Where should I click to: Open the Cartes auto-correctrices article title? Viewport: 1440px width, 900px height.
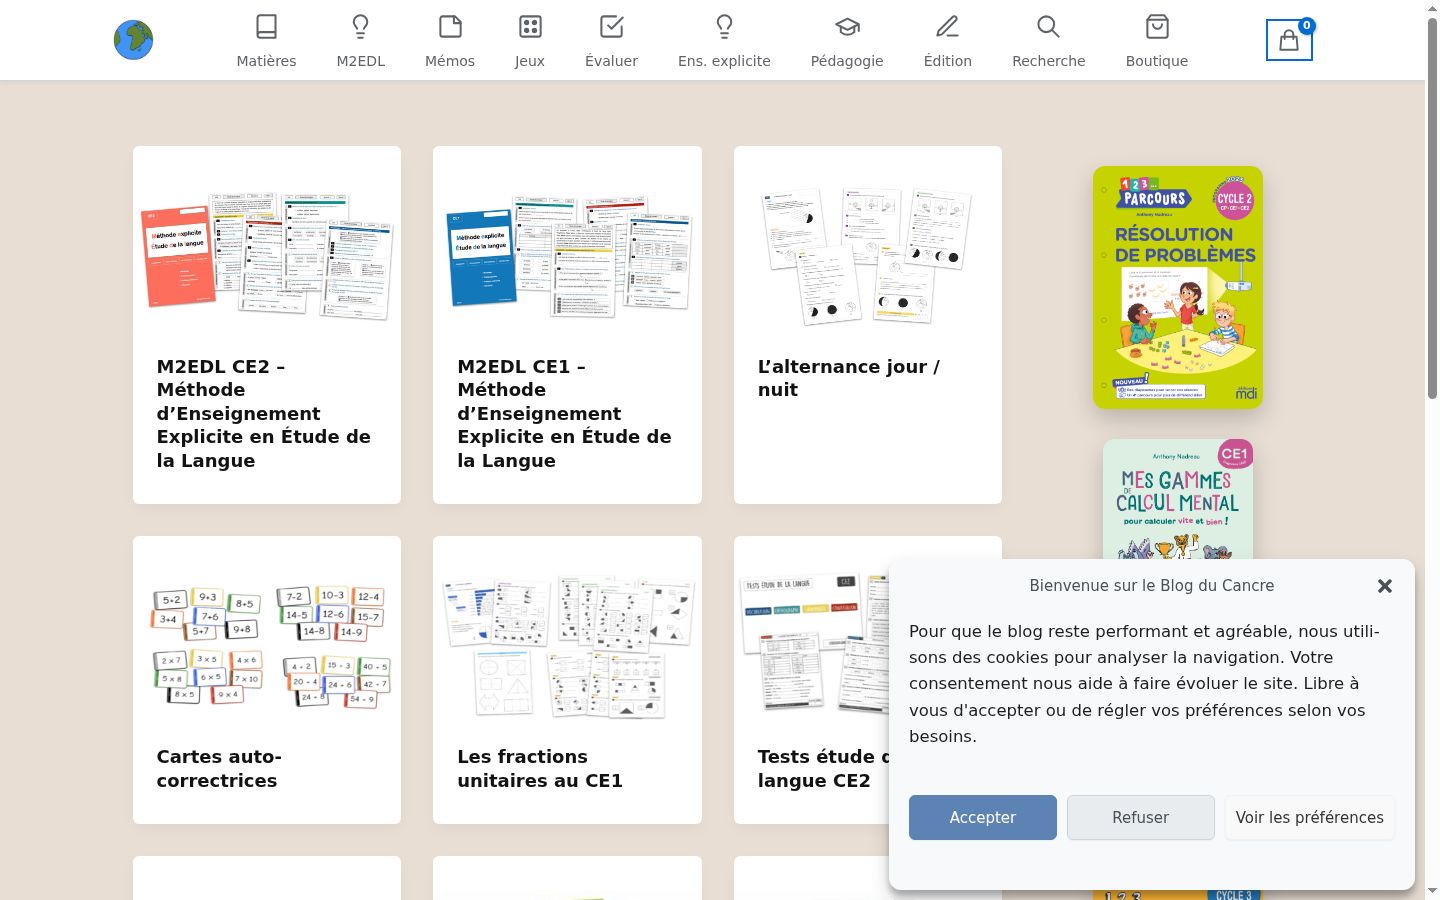point(219,768)
